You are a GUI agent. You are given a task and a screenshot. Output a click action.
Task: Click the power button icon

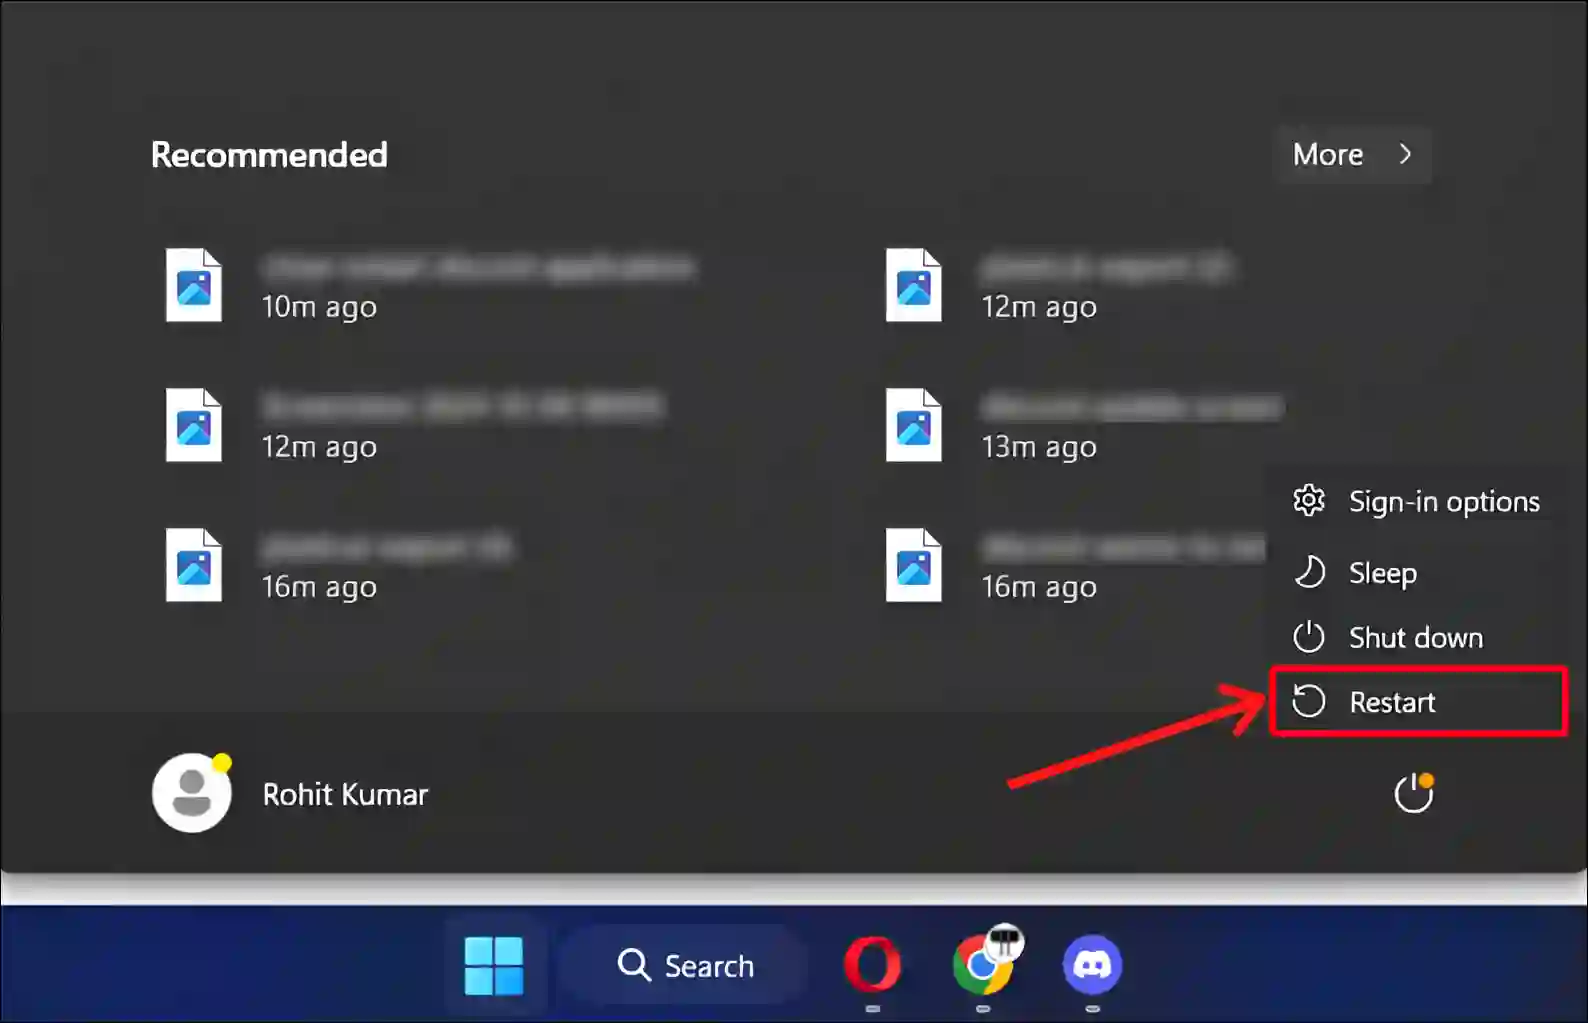[1414, 793]
